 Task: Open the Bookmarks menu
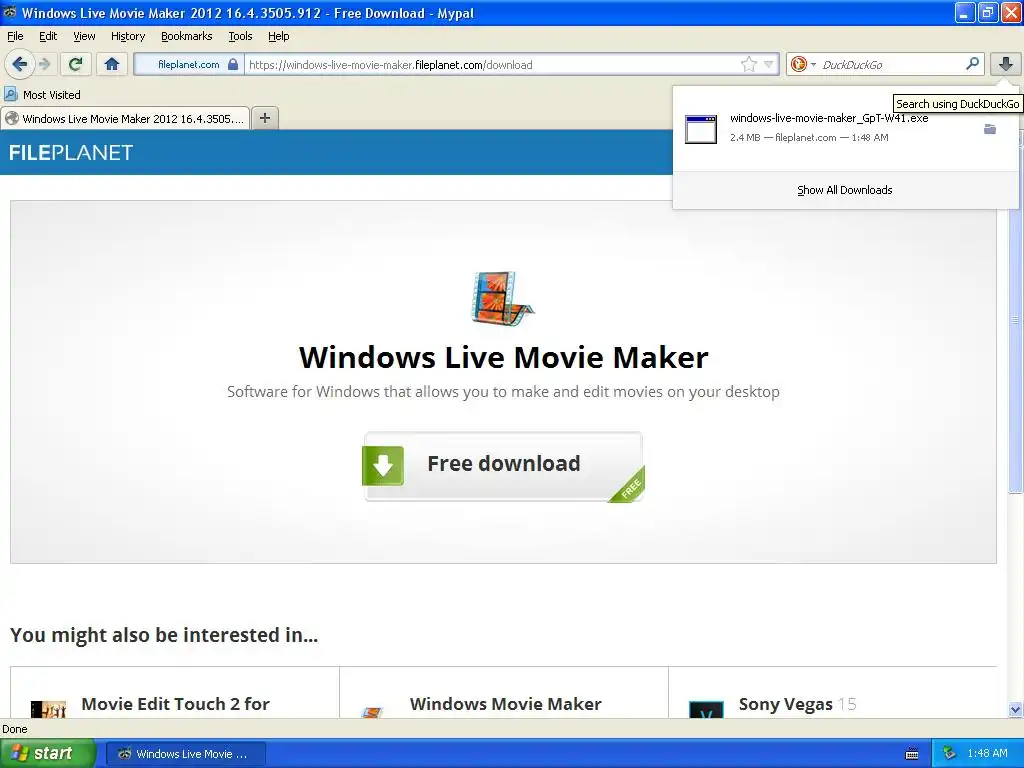click(187, 36)
